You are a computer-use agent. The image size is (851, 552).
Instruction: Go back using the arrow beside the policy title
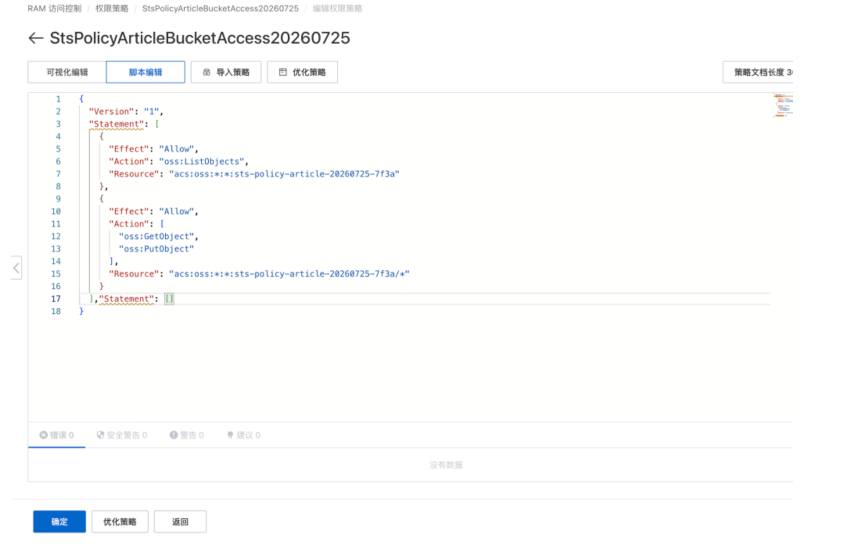coord(35,38)
